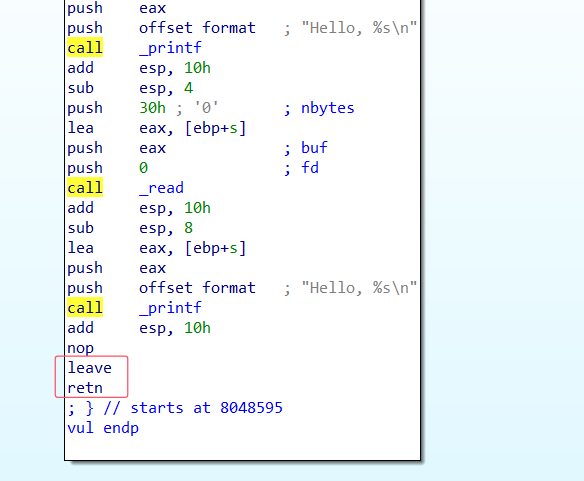Select the leave instruction
Screen dimensions: 584x481
[x=89, y=368]
